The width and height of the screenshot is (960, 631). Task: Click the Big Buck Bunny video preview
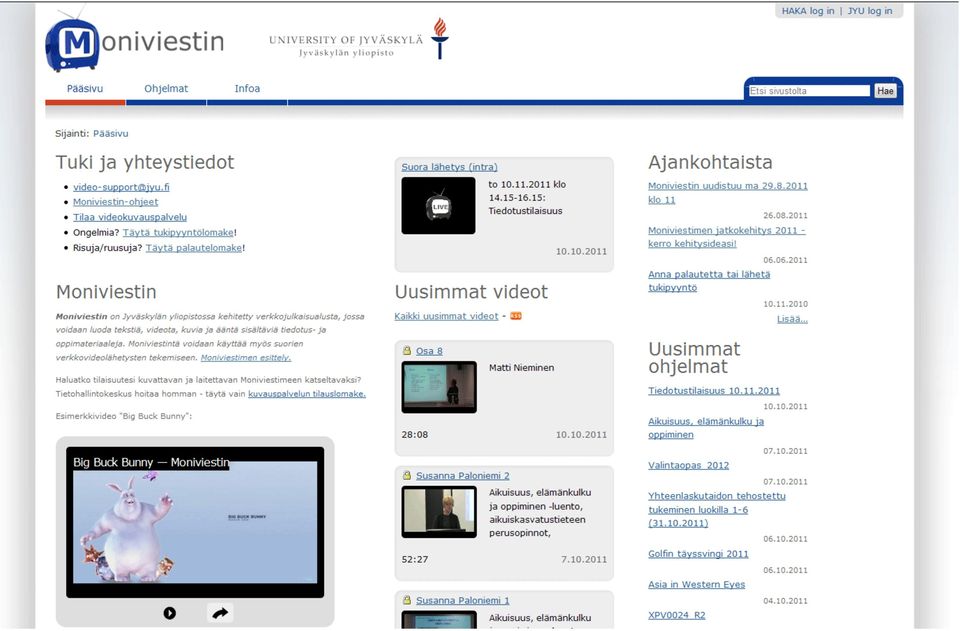195,522
